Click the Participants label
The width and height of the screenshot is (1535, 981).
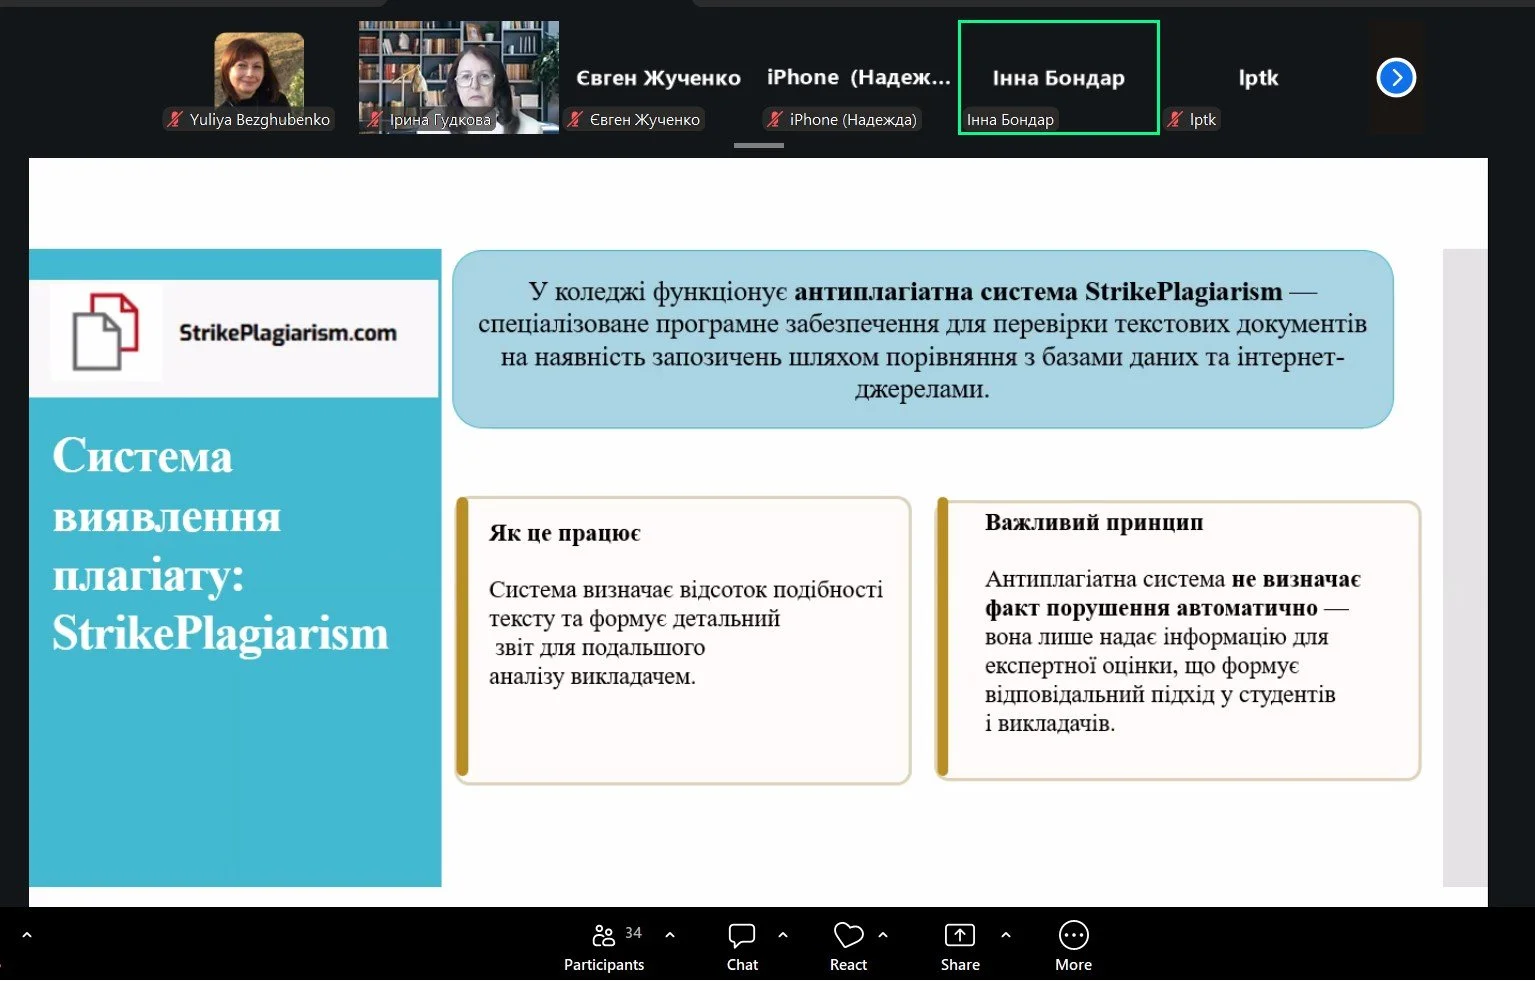(604, 964)
